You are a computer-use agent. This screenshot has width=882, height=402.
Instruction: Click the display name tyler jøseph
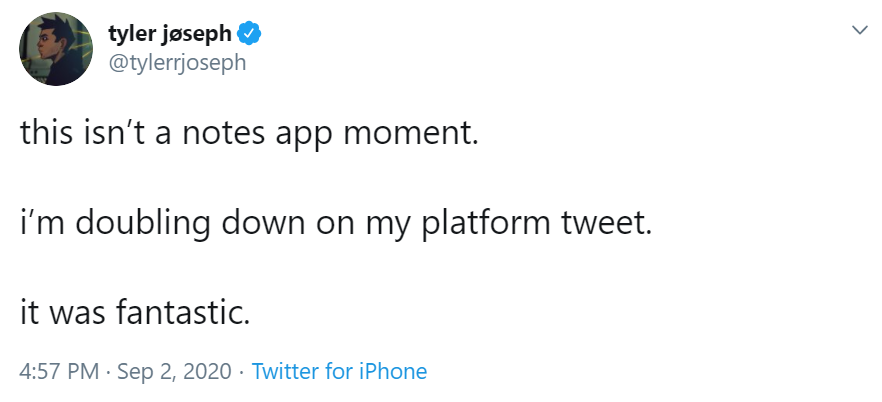(170, 34)
